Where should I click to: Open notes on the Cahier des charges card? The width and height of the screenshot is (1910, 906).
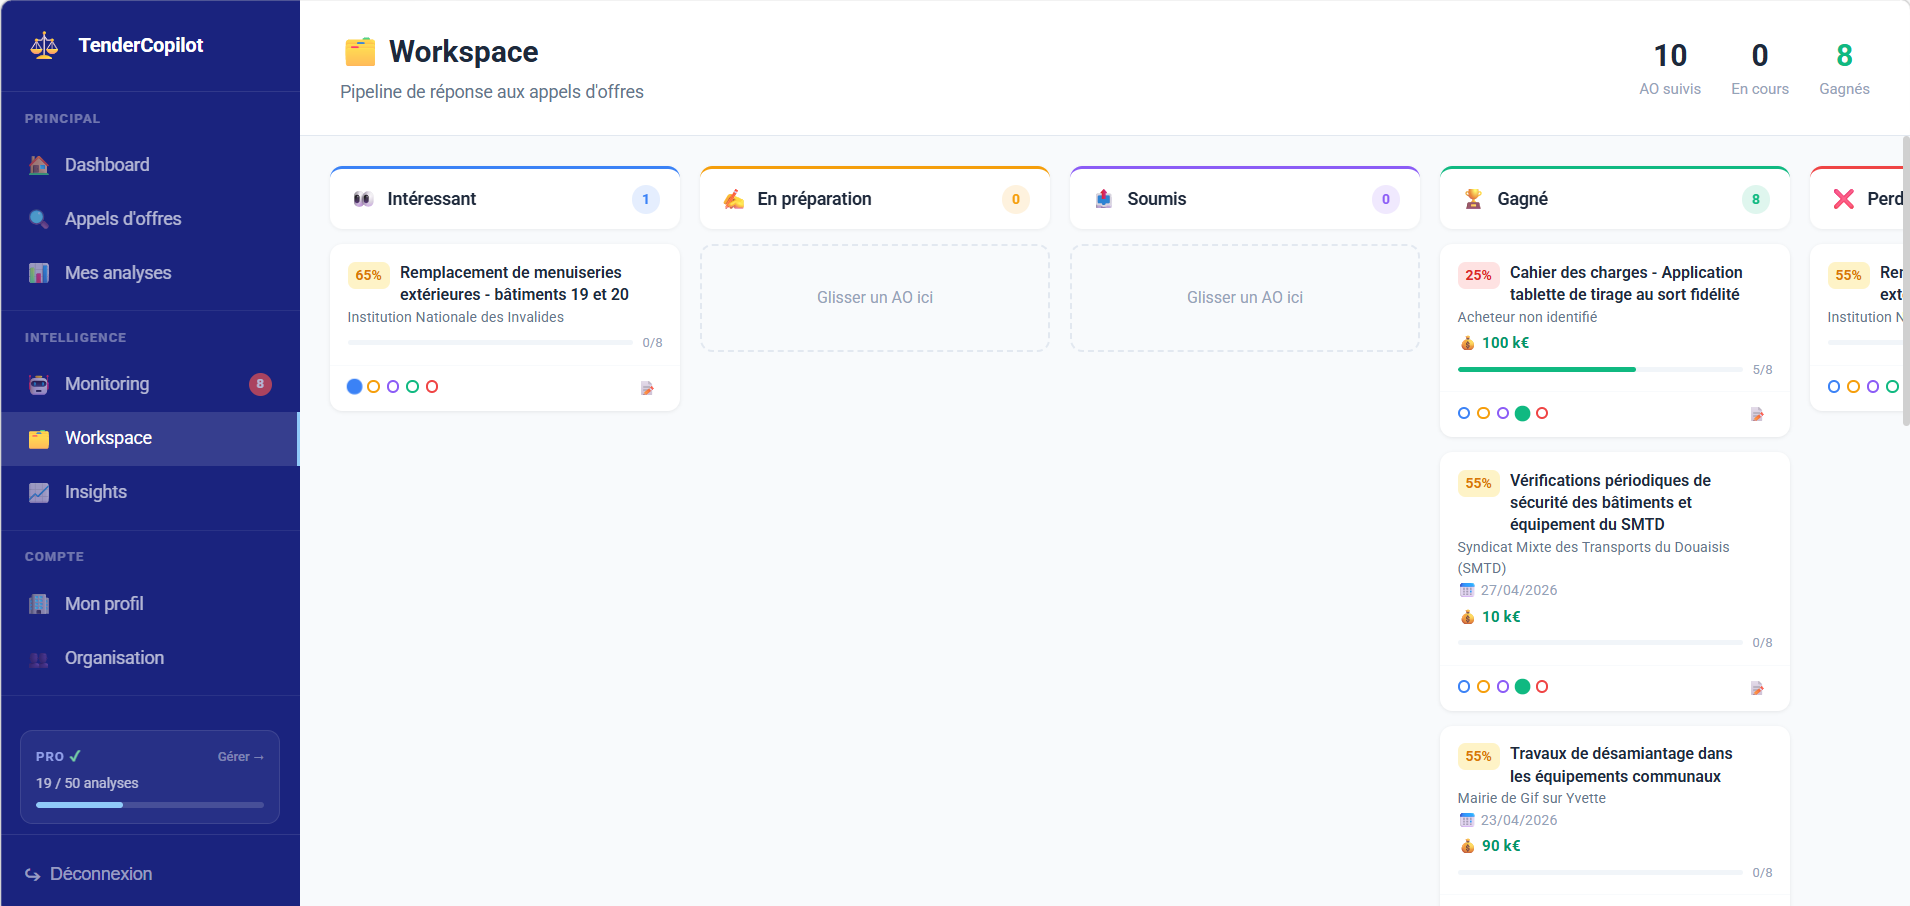(x=1757, y=413)
